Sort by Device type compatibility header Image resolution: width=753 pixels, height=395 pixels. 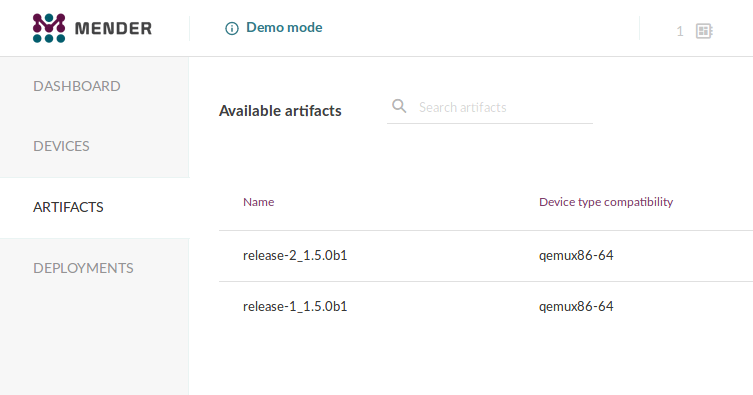click(x=606, y=202)
